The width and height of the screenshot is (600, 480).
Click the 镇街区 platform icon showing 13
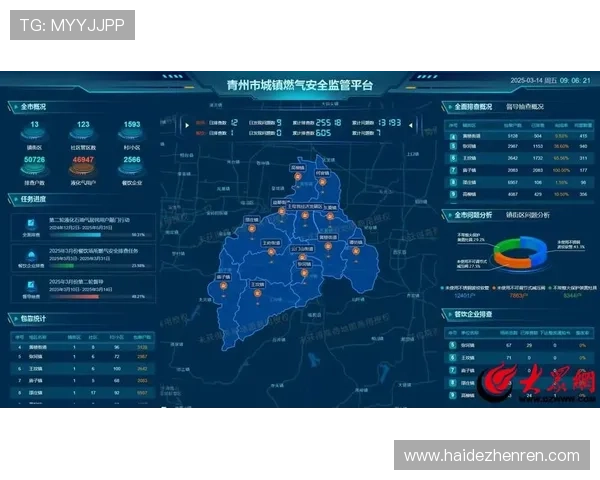tap(34, 134)
